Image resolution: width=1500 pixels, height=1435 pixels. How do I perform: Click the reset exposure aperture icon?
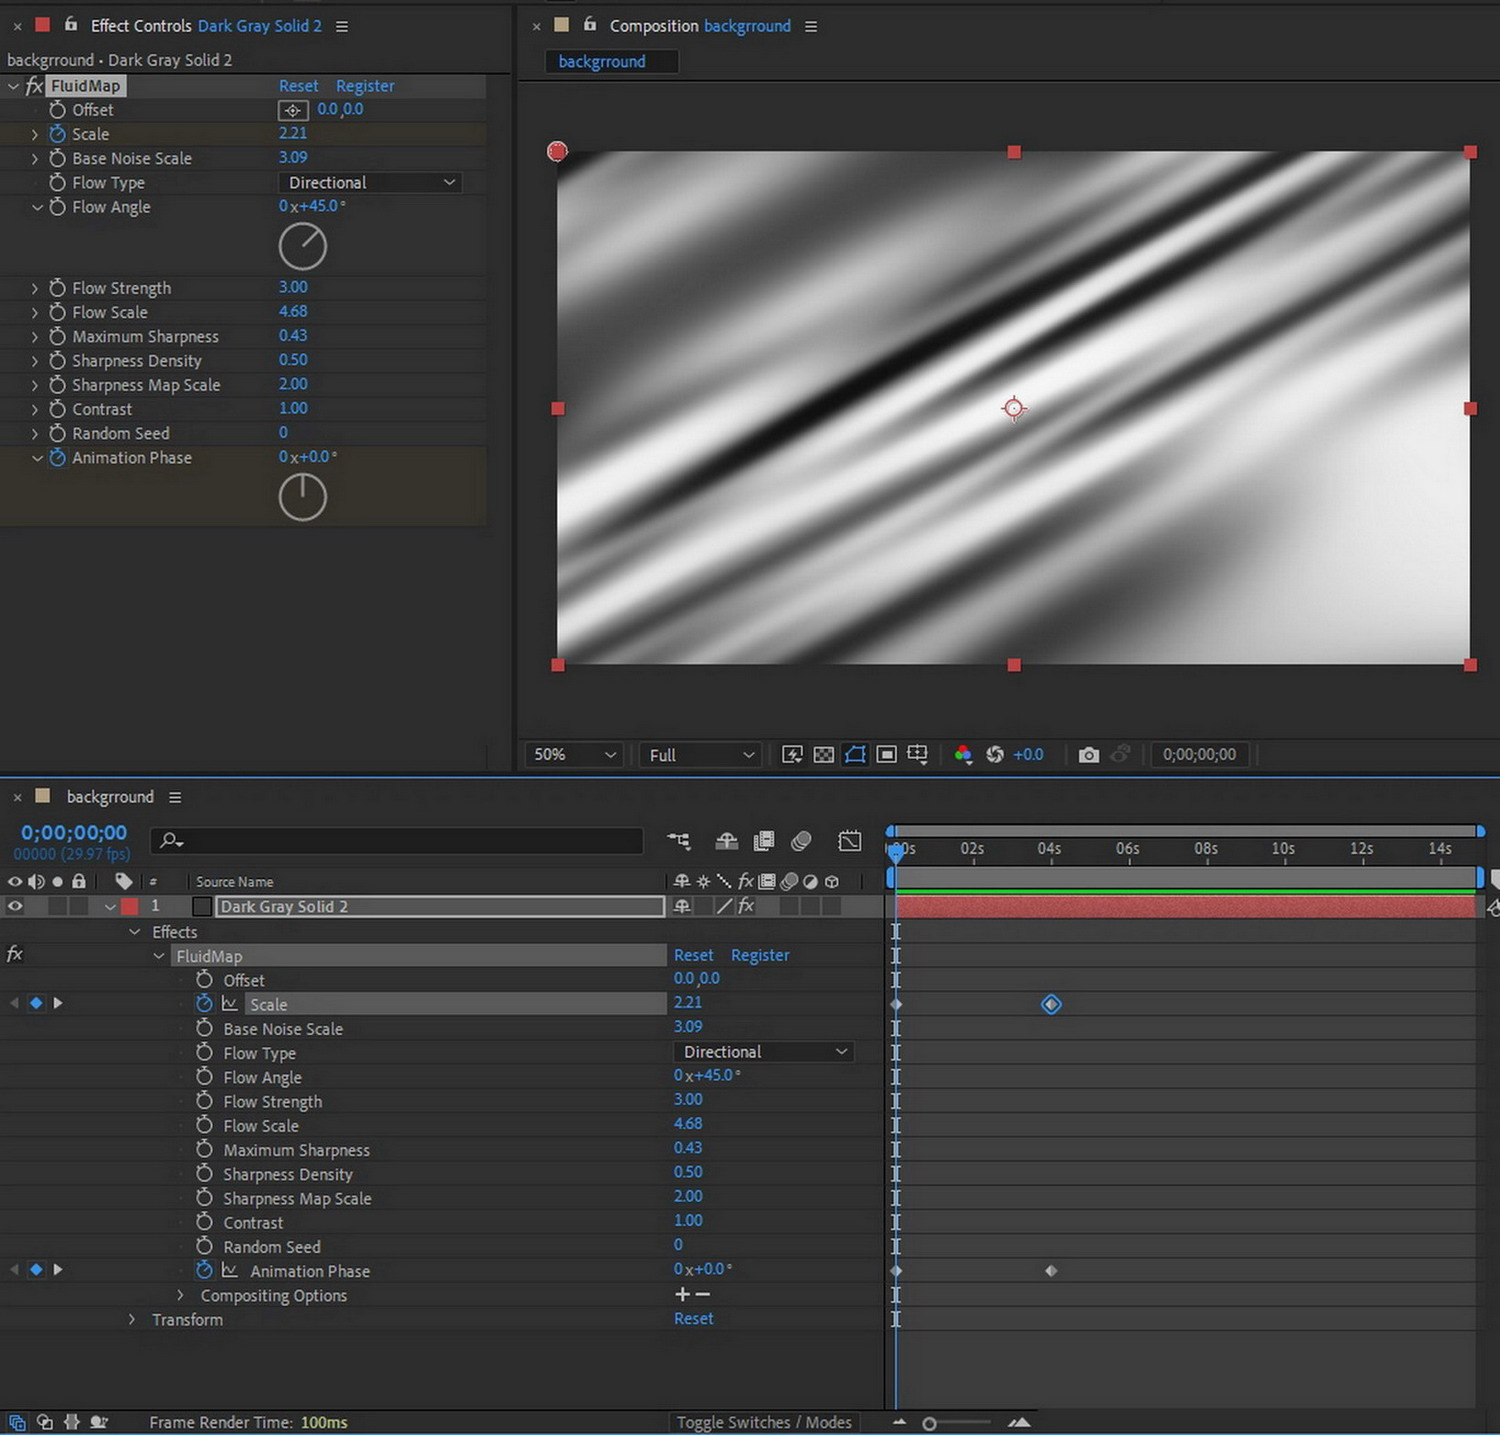point(995,755)
